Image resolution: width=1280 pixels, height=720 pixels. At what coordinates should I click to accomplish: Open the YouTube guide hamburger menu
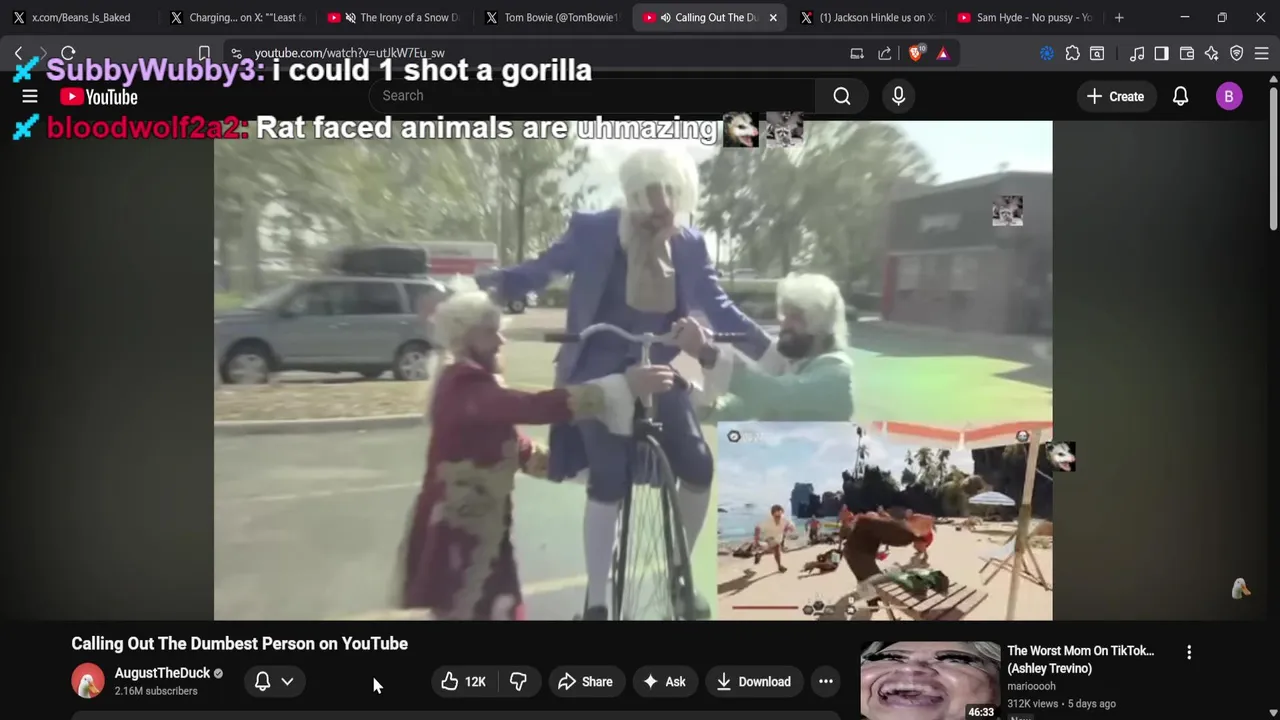[x=30, y=96]
